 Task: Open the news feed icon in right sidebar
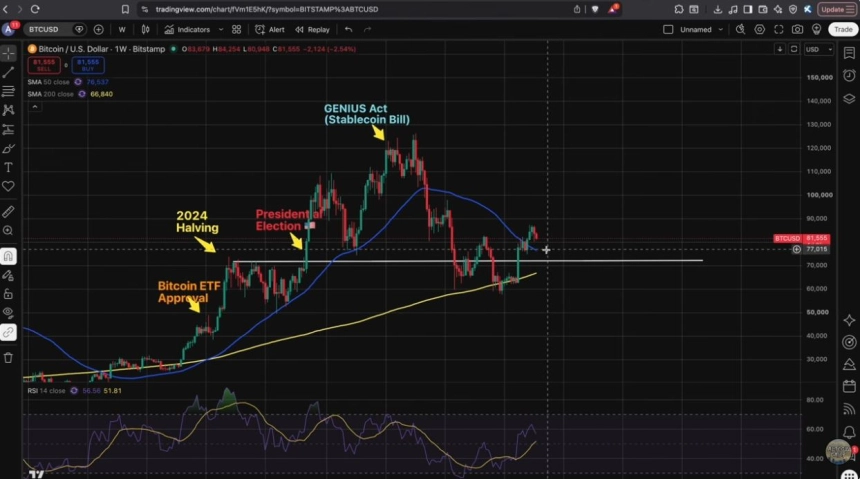click(849, 409)
